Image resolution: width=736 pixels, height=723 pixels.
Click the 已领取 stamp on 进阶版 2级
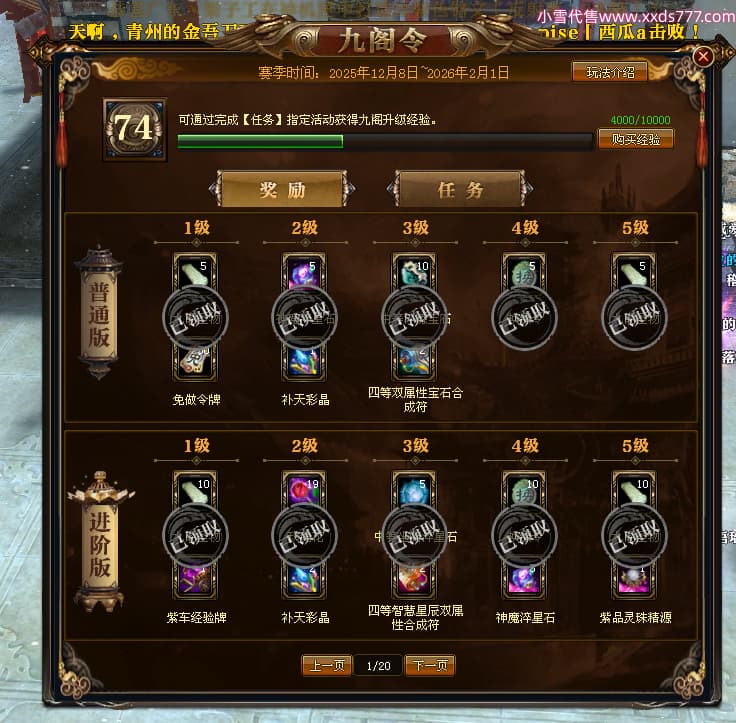tap(304, 536)
